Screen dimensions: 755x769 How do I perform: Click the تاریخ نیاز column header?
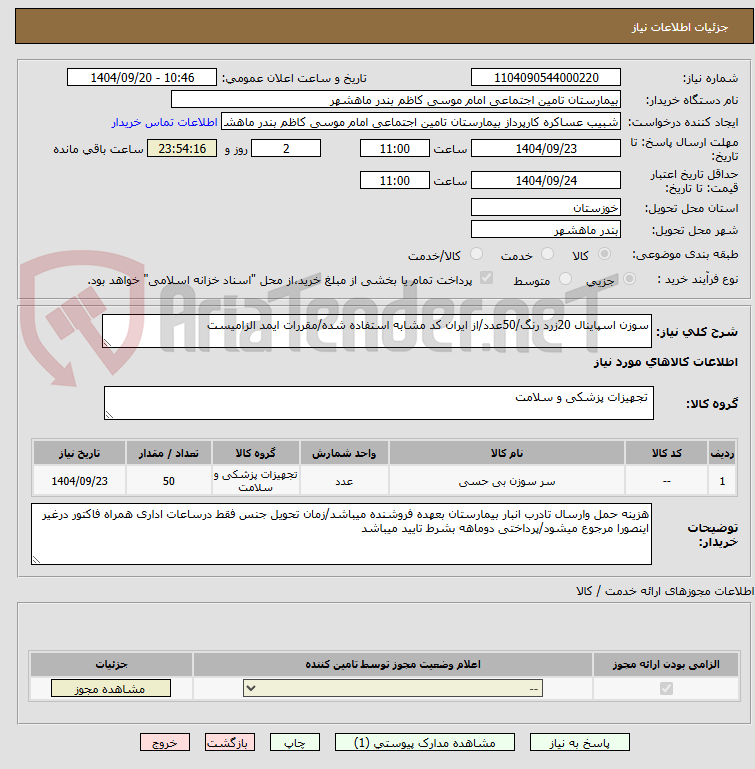[79, 453]
